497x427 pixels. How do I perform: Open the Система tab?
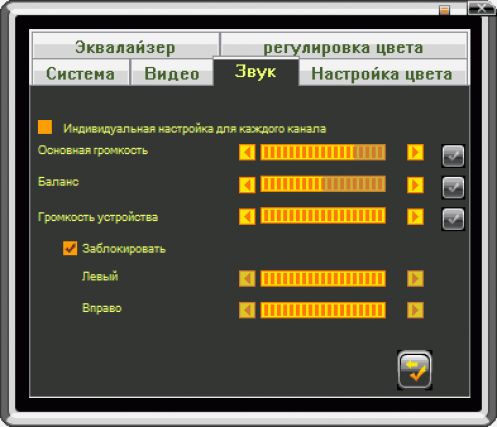point(80,72)
